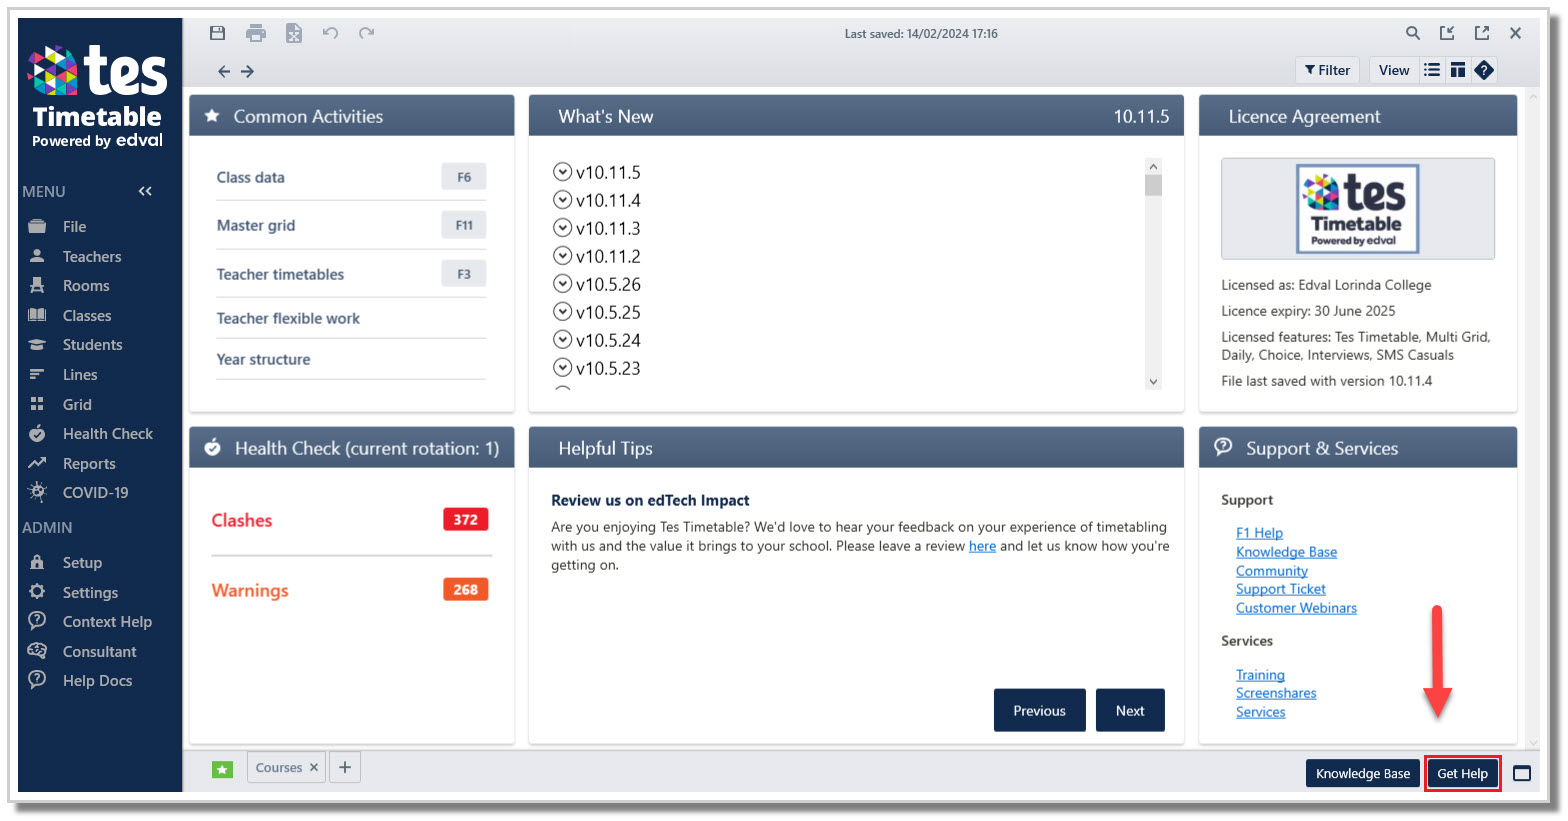This screenshot has height=821, width=1568.
Task: Click the help diamond question icon
Action: (x=1484, y=70)
